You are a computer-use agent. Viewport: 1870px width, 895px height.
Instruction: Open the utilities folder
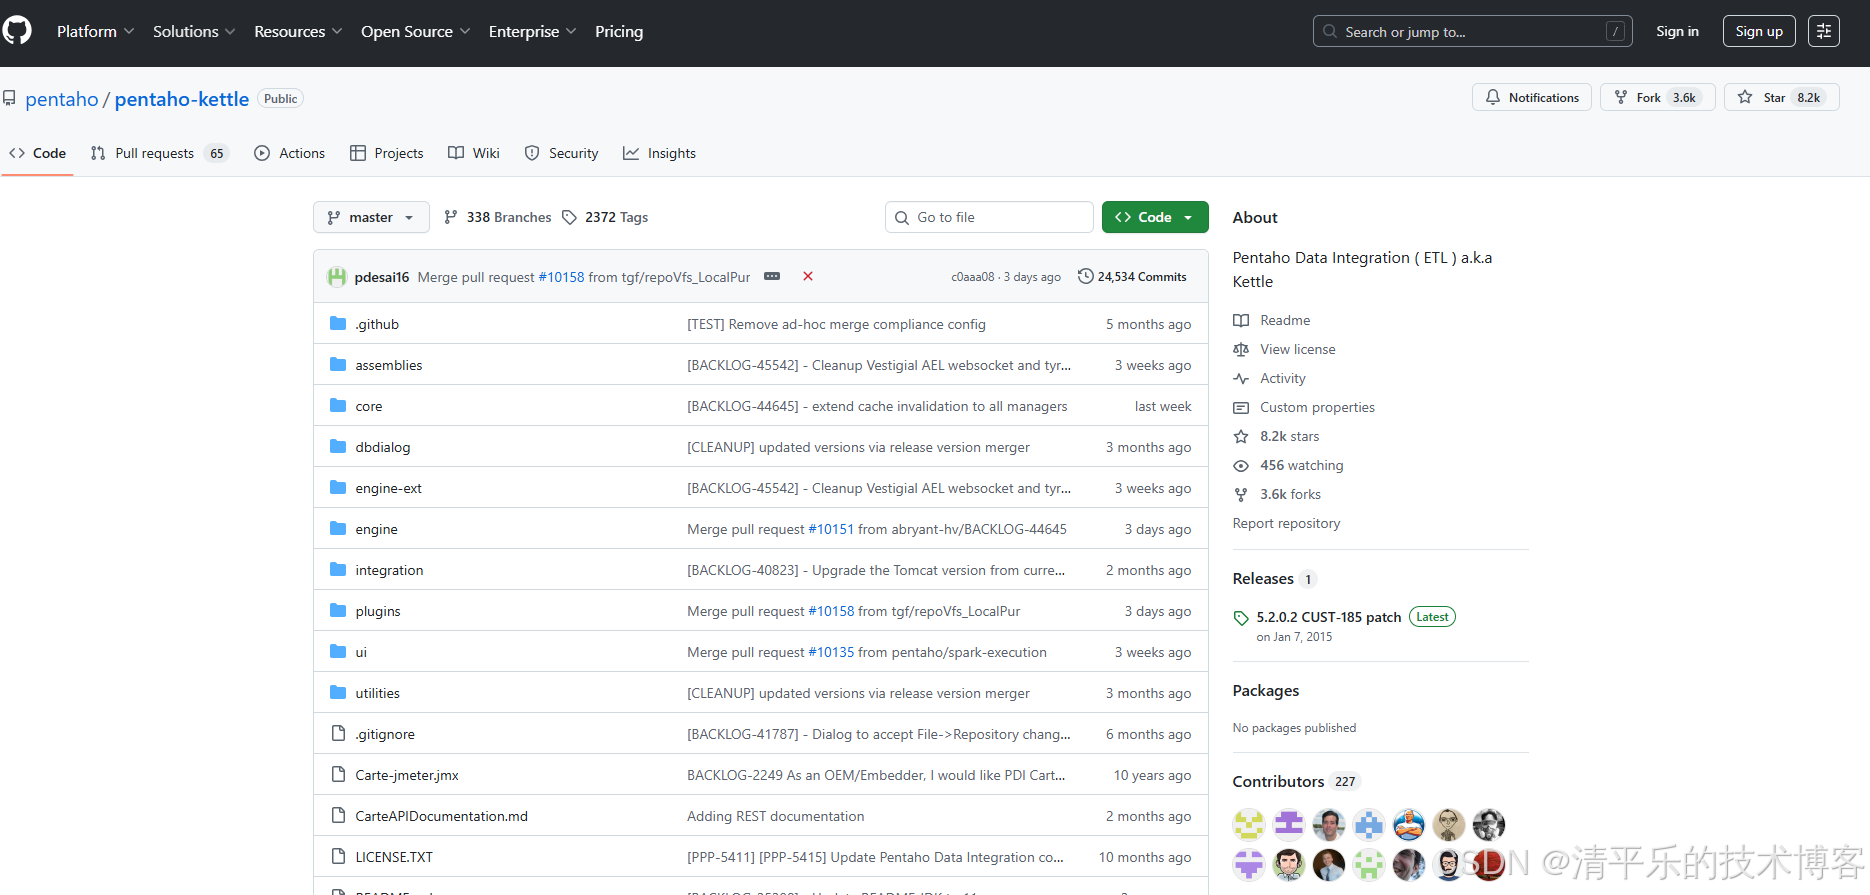[x=377, y=693]
